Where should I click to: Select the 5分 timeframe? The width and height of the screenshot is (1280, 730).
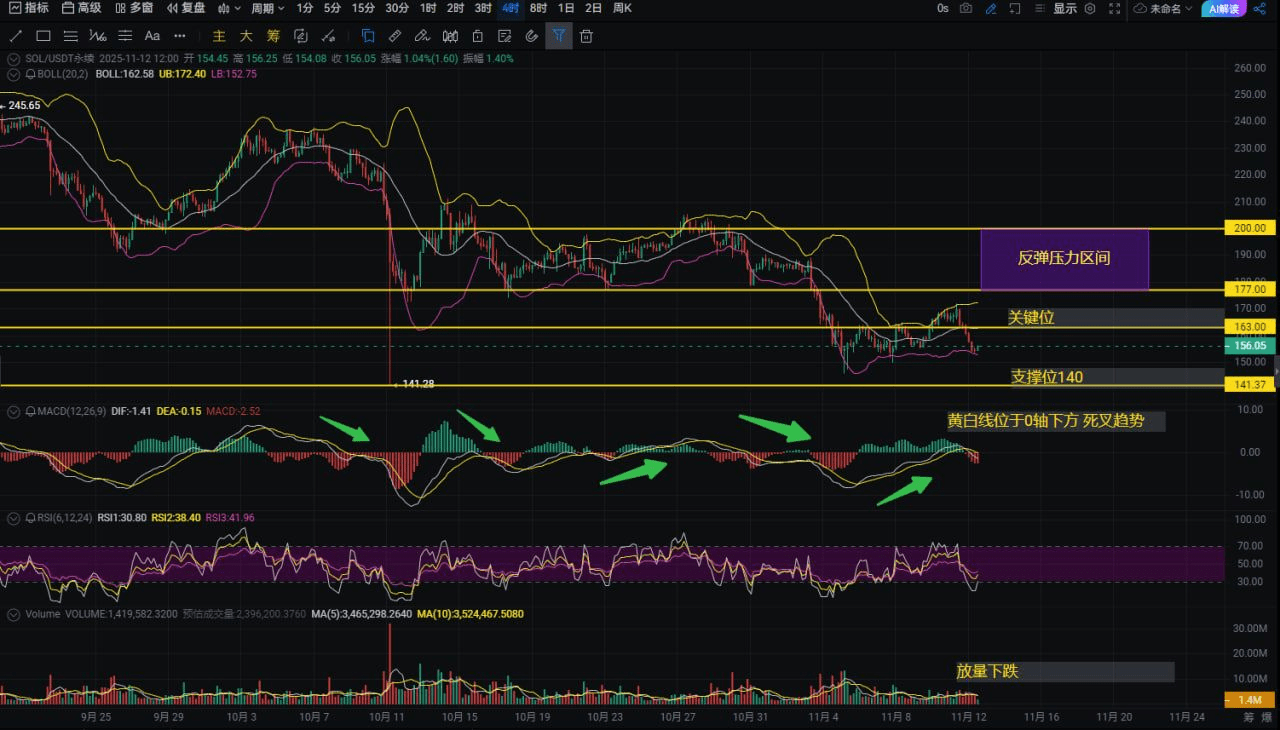click(x=332, y=8)
